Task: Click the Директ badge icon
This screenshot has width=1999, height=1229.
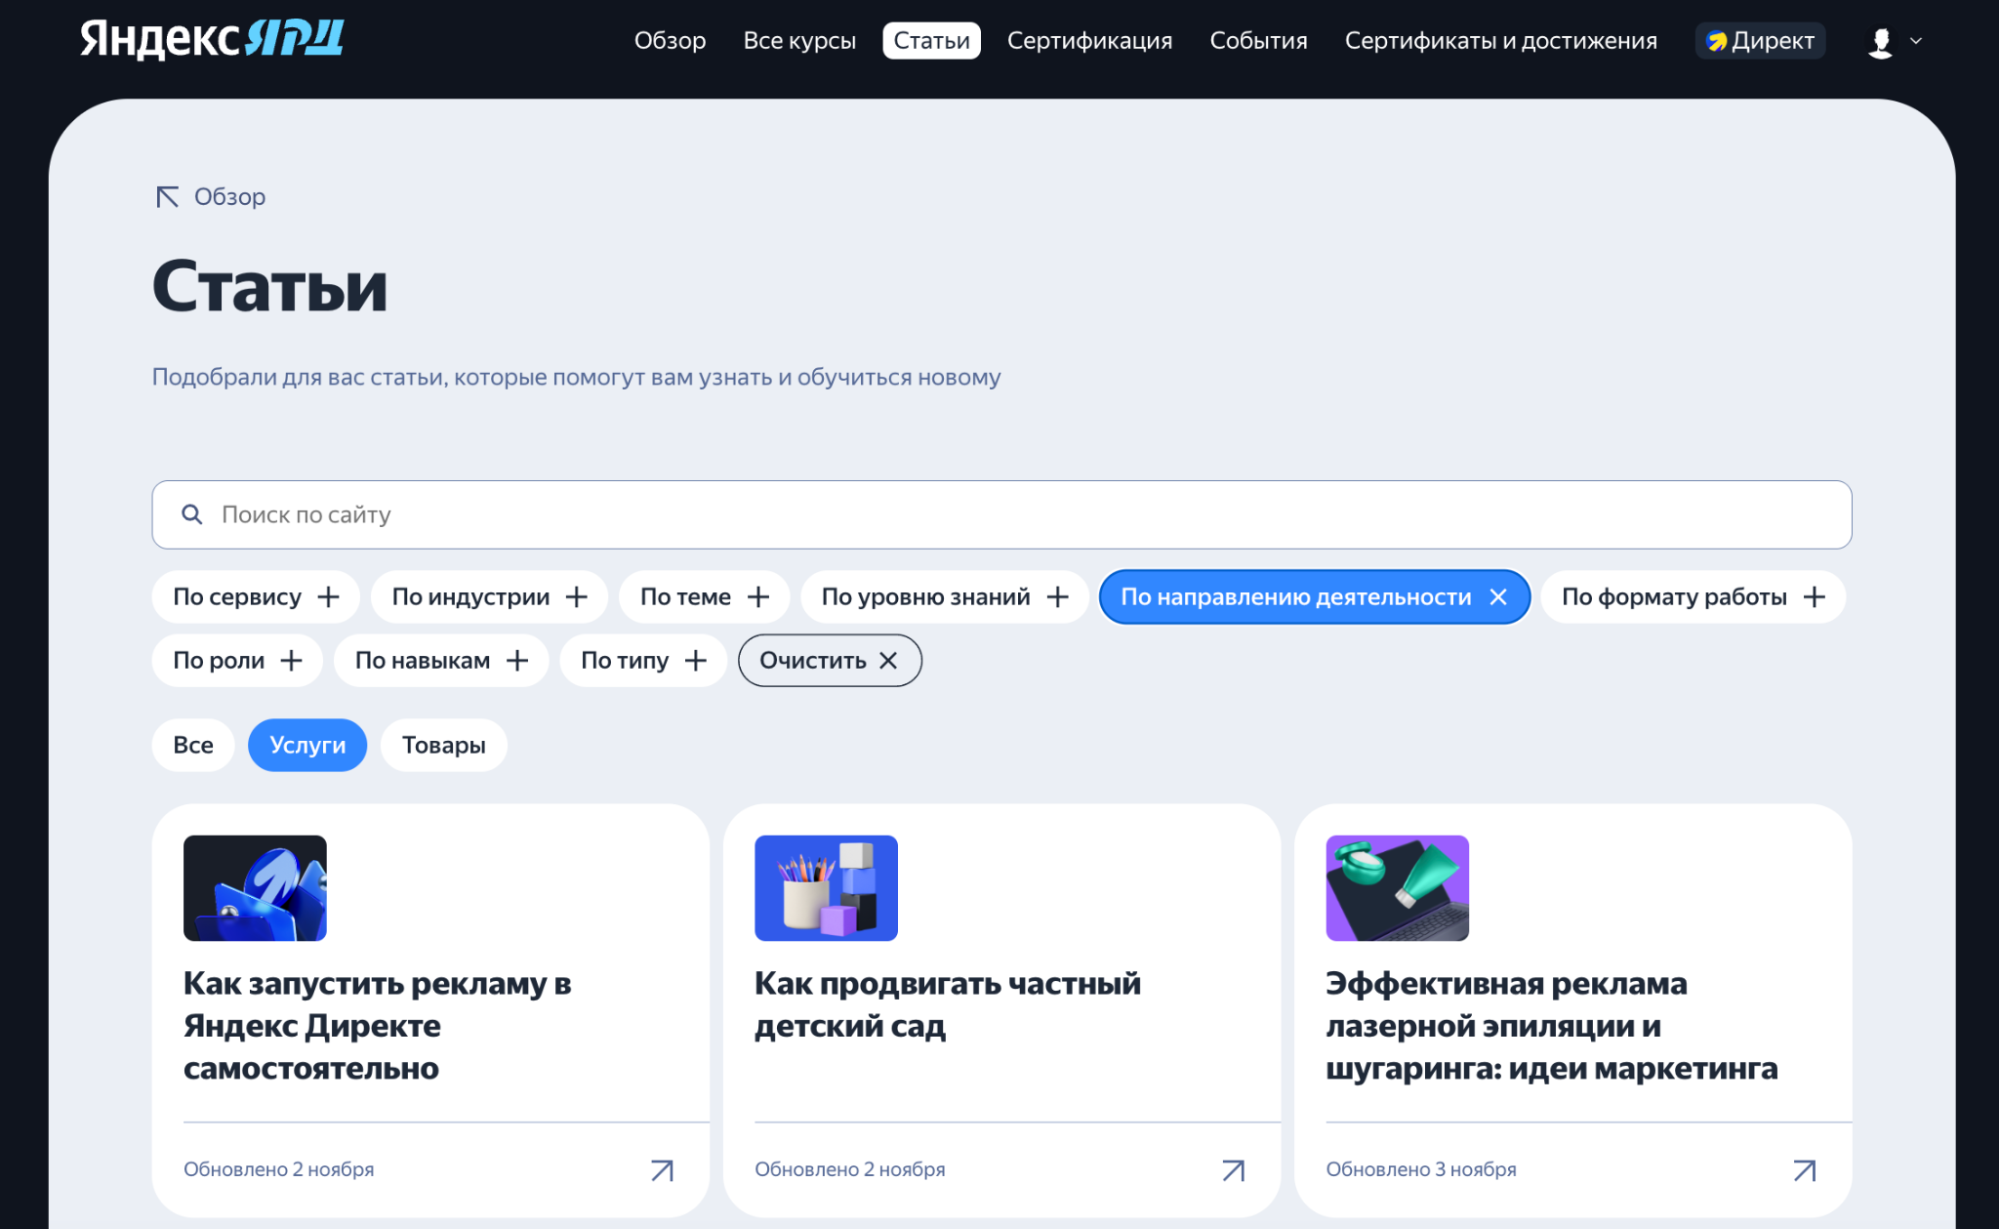Action: coord(1716,41)
